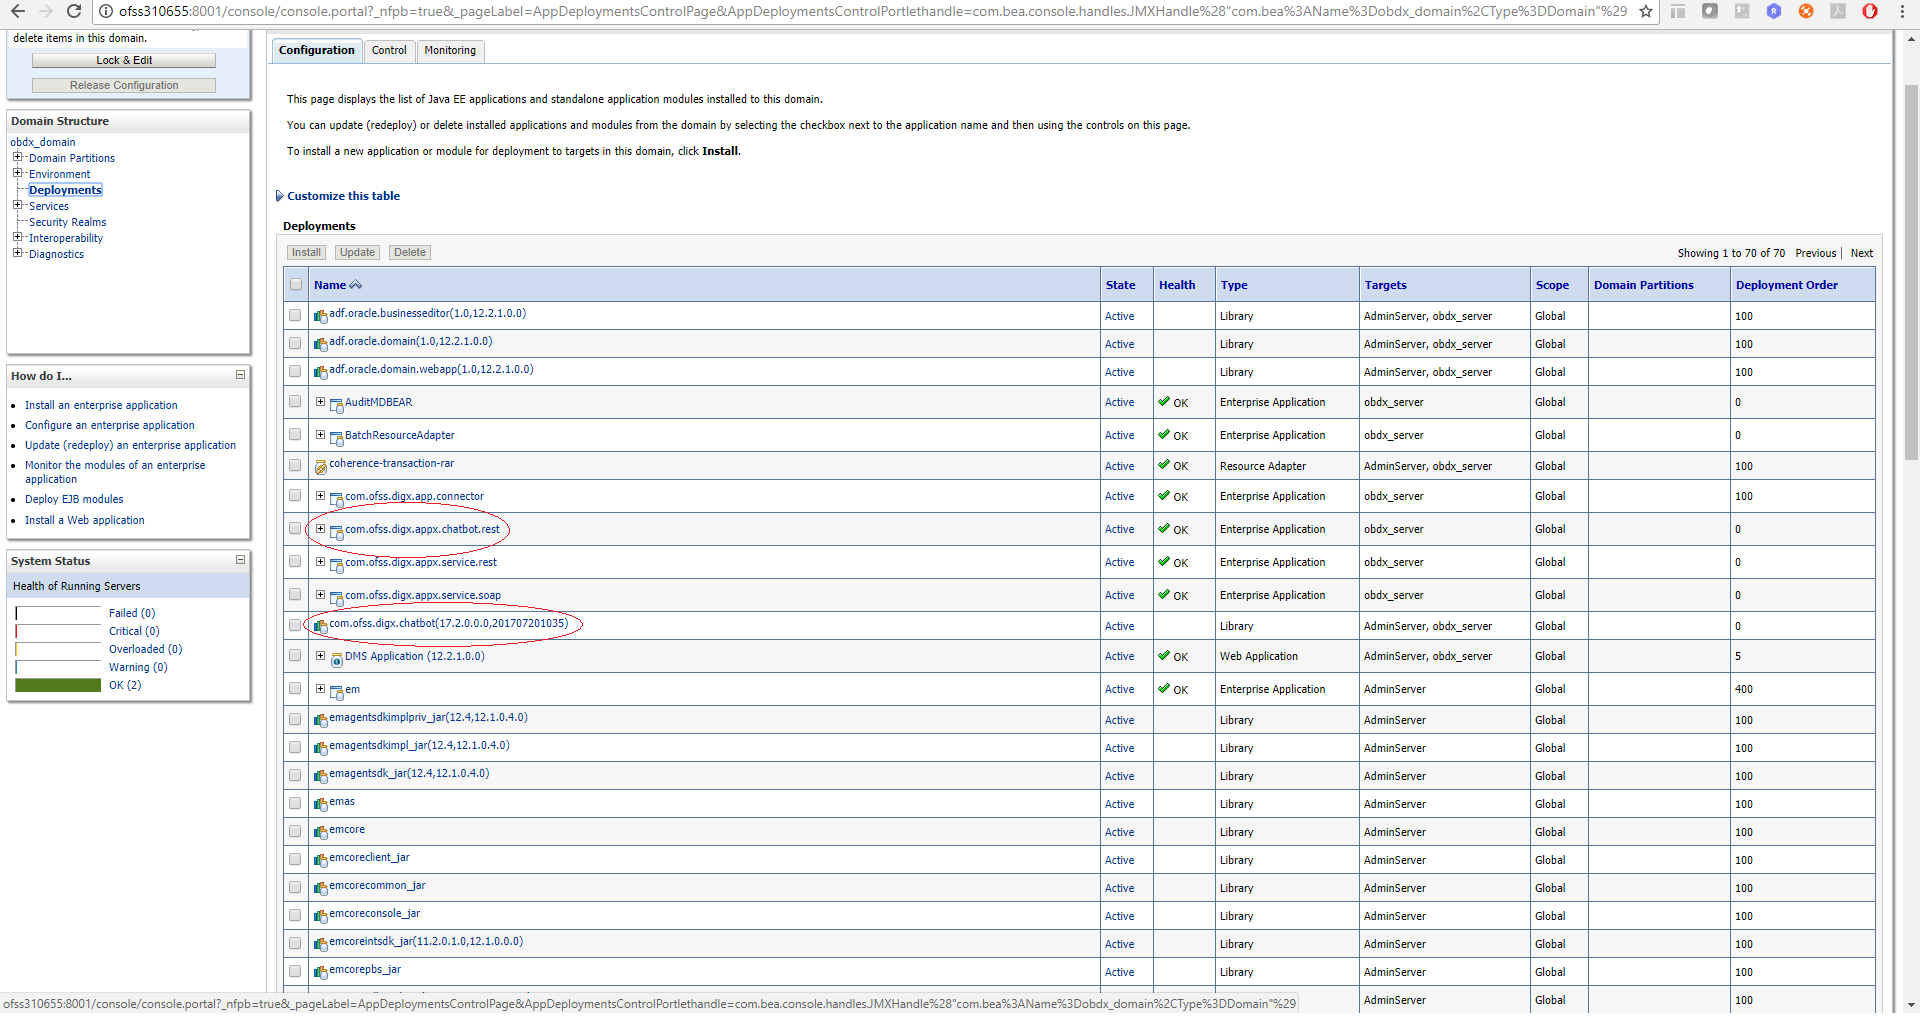Expand the Services tree node
The image size is (1920, 1020).
click(x=17, y=205)
